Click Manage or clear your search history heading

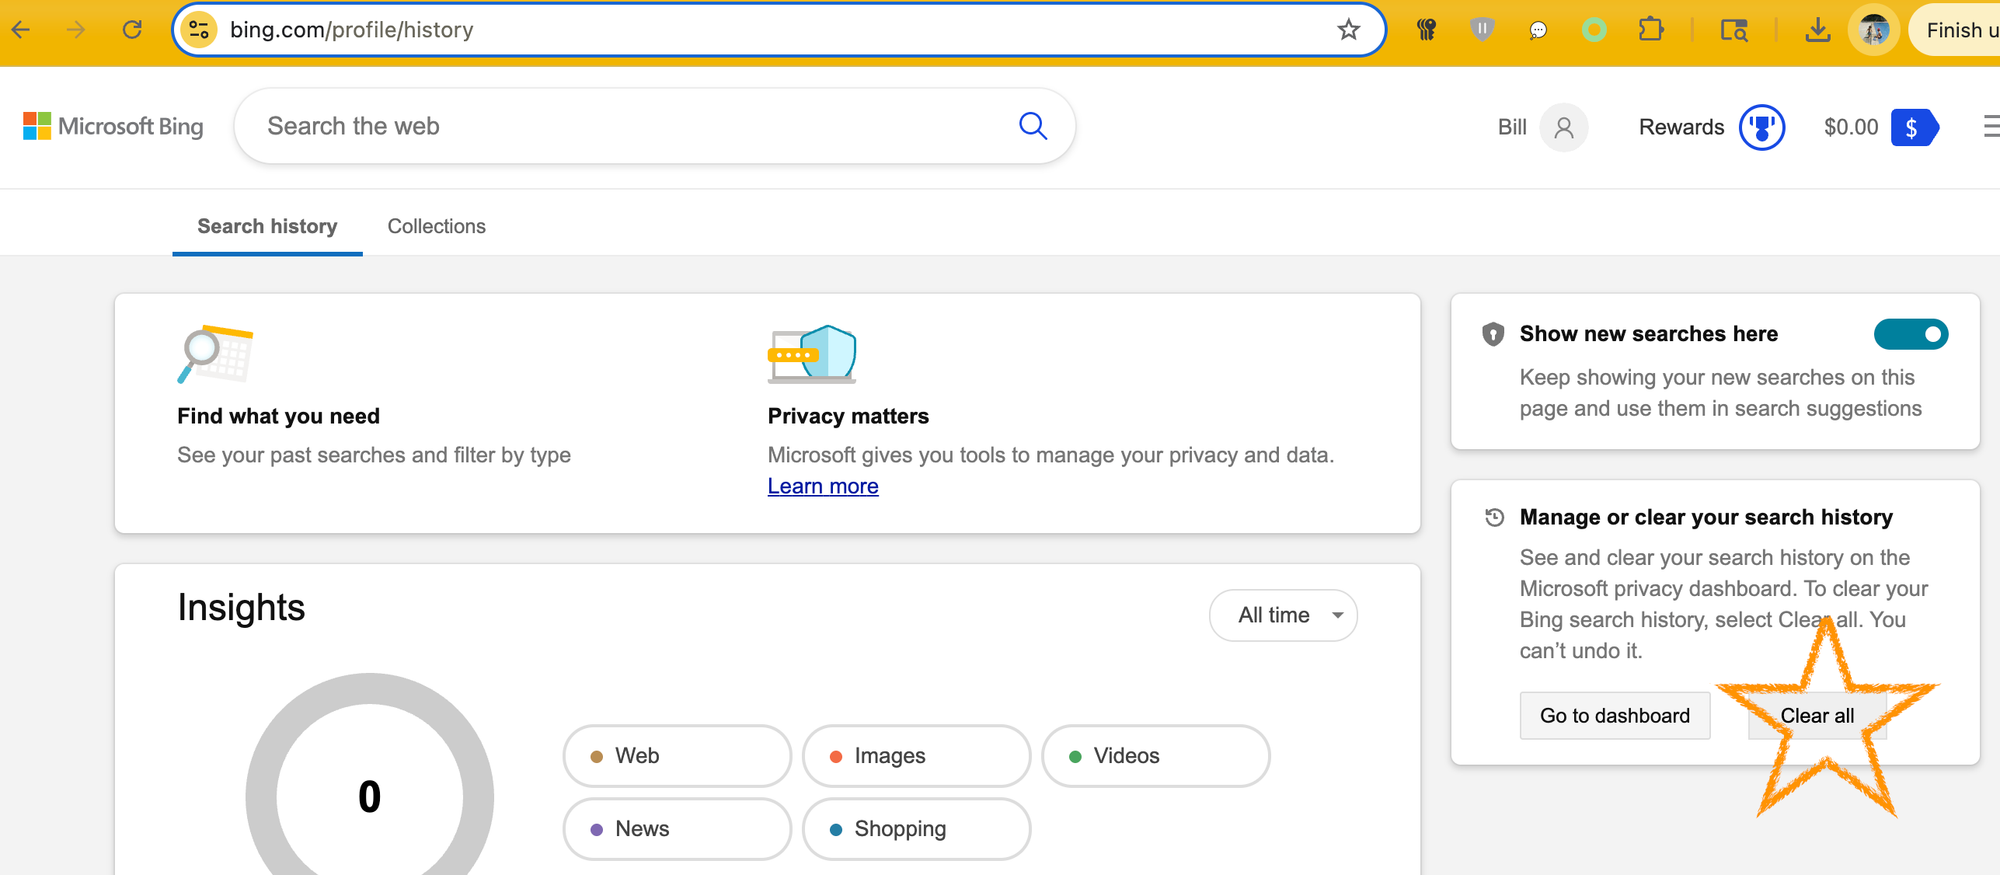click(x=1706, y=517)
